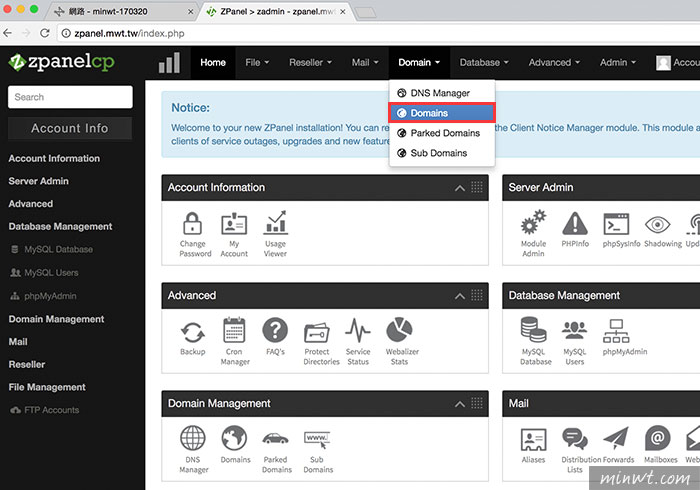
Task: Open FAQ's question mark icon
Action: 275,331
